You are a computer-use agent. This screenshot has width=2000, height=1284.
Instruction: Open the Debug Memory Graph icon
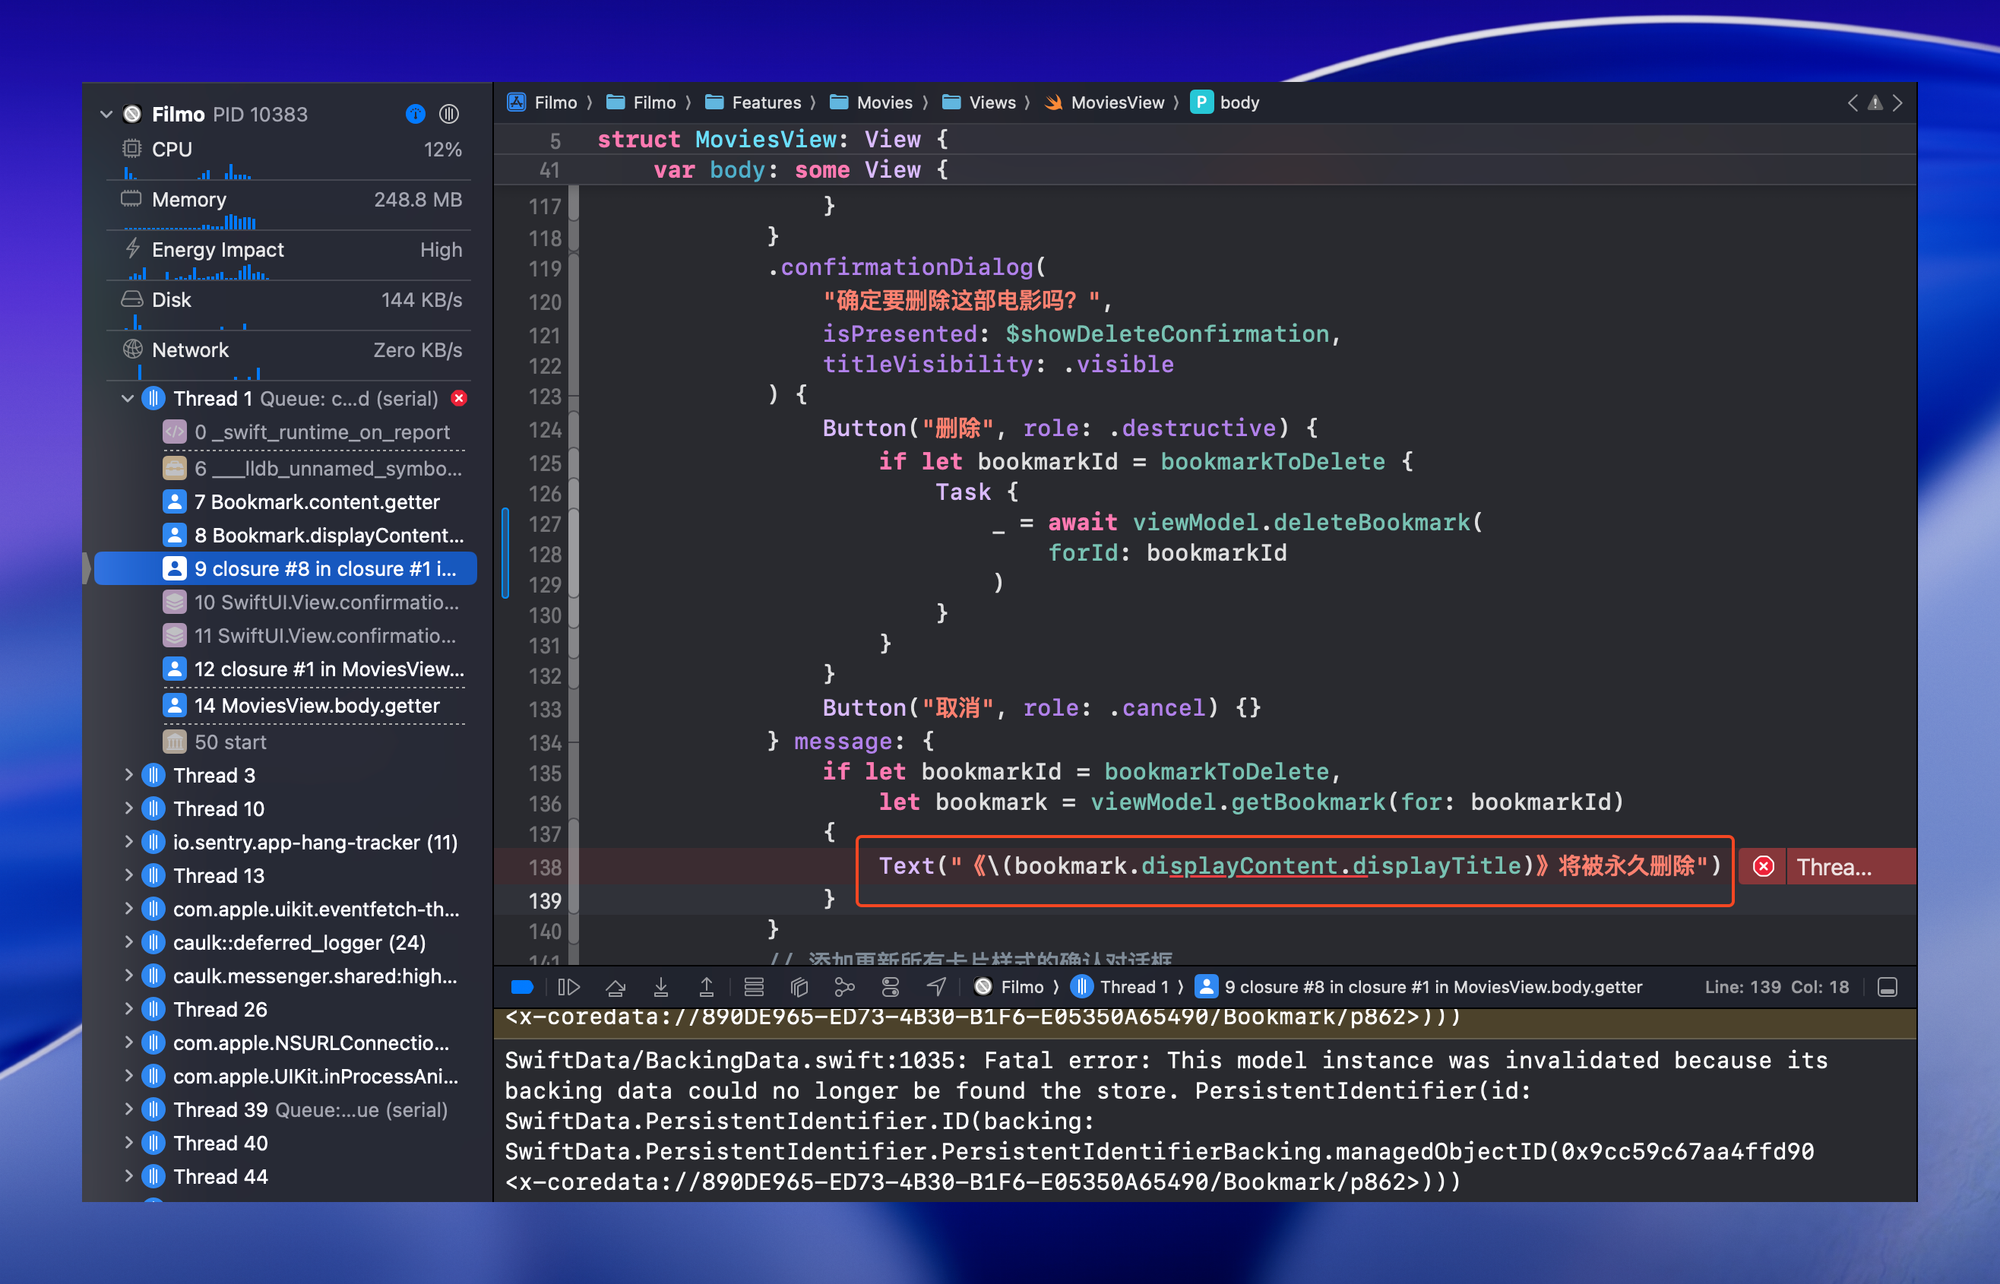point(844,987)
